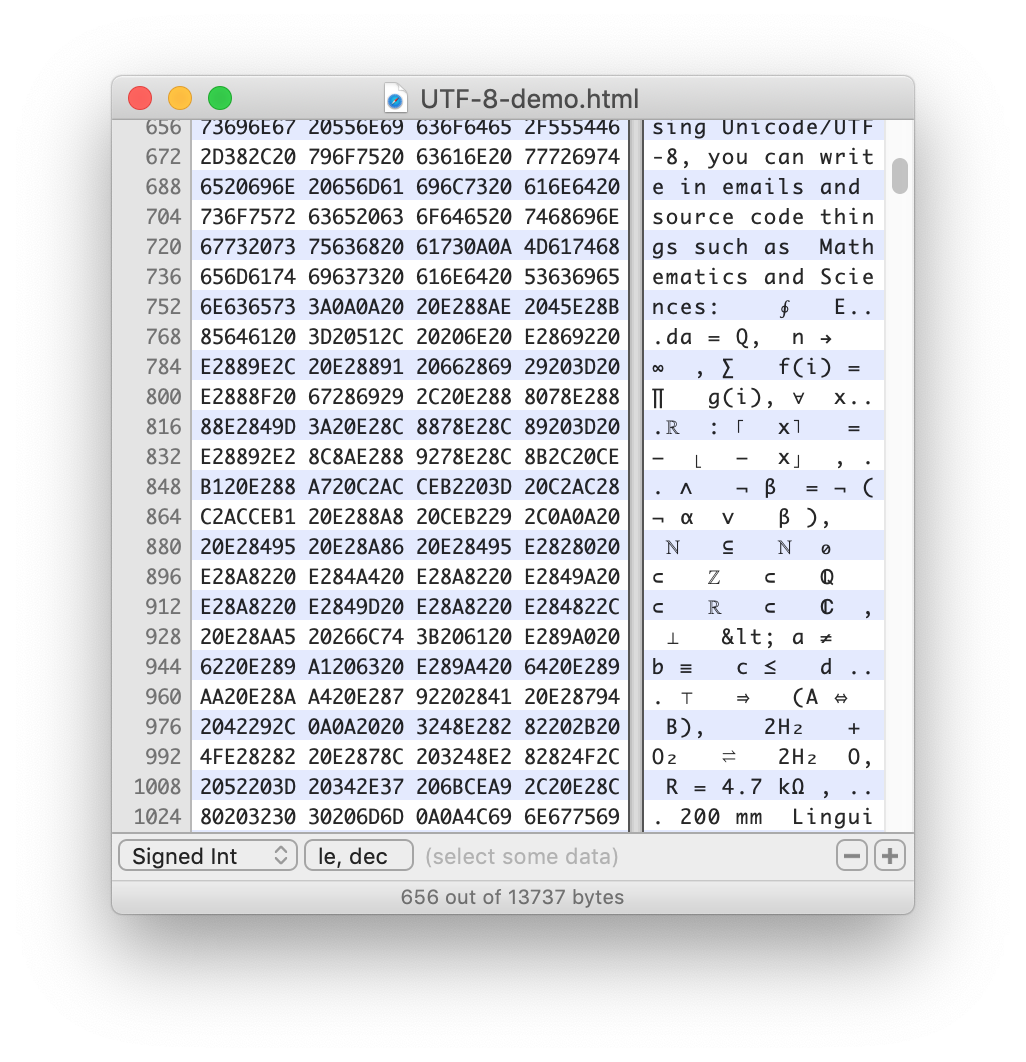Click the vertical scrollbar on the right edge

coord(898,175)
